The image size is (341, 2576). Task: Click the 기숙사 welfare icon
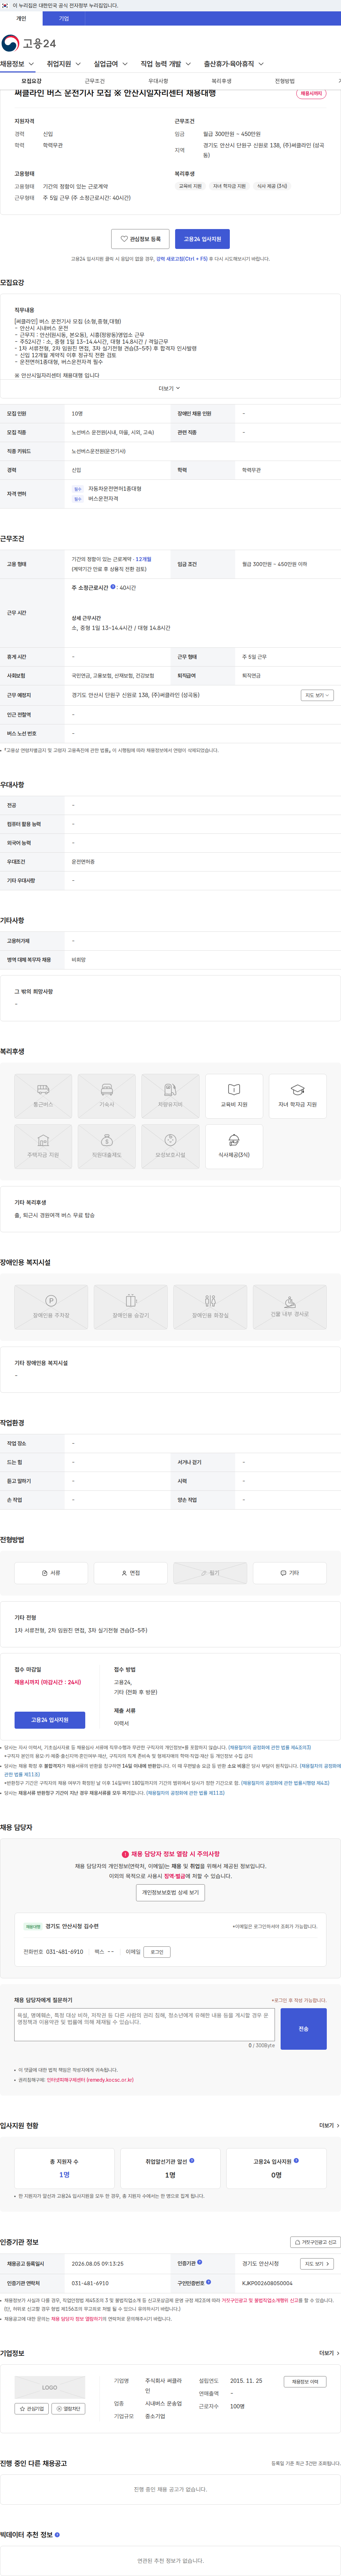(x=107, y=1096)
